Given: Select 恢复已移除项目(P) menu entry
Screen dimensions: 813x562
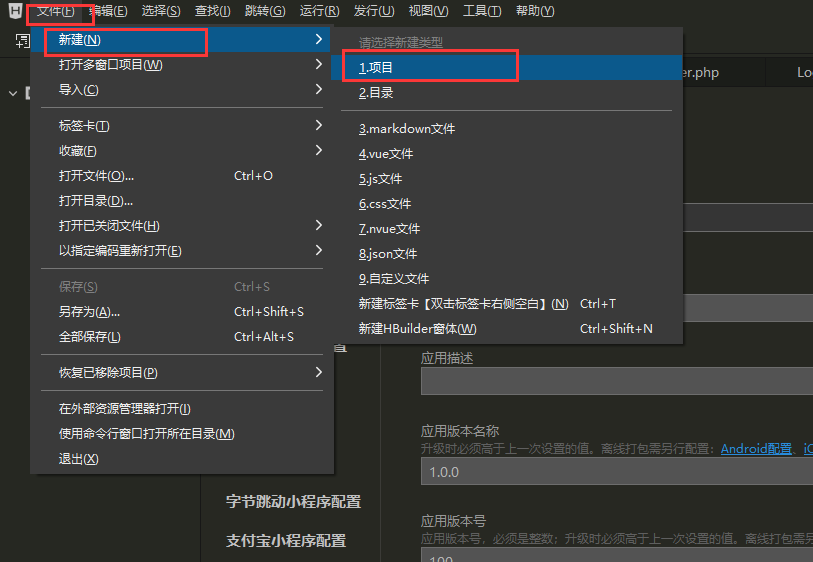Looking at the screenshot, I should [180, 373].
